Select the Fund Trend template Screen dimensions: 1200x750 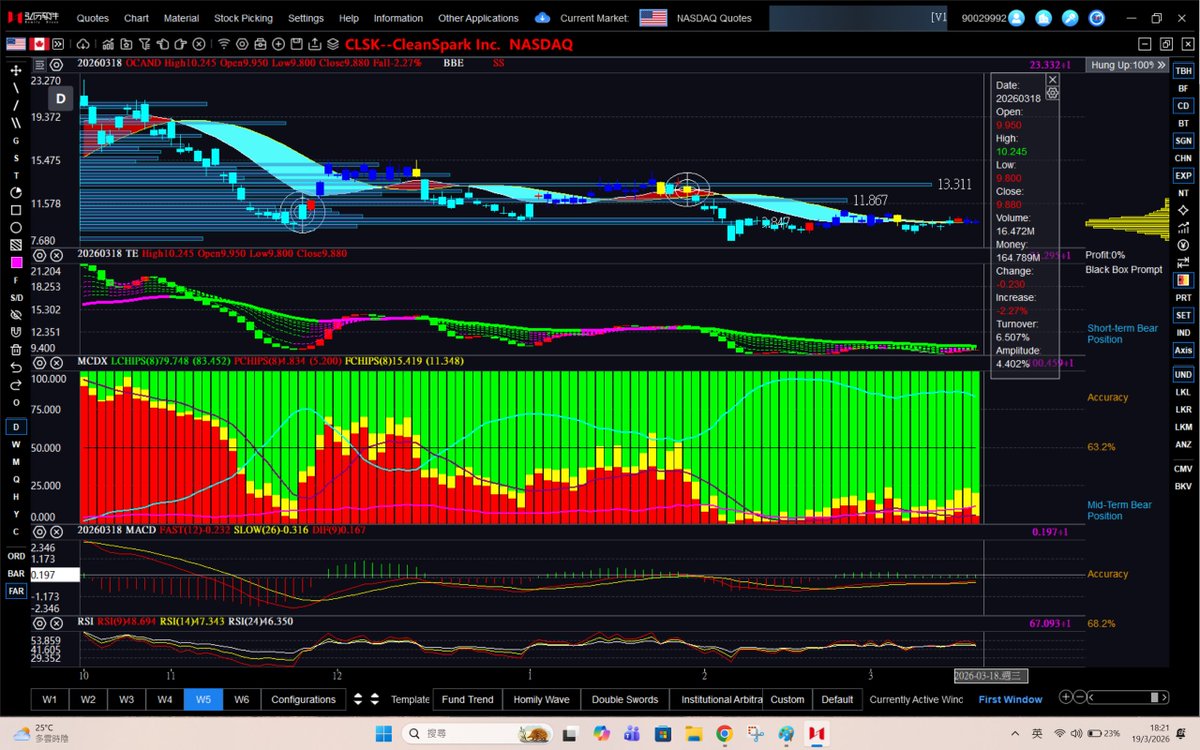(x=467, y=699)
